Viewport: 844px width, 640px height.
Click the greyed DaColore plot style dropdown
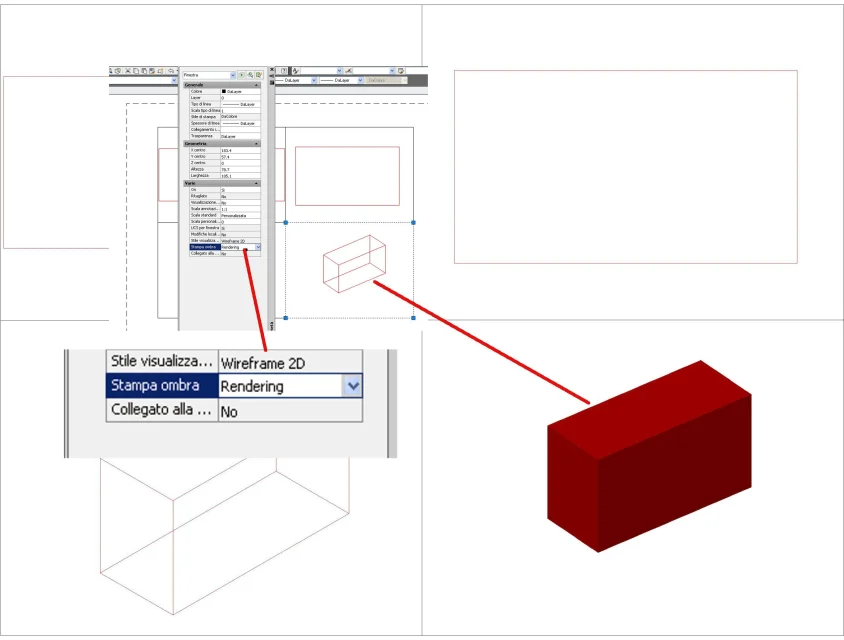pyautogui.click(x=386, y=80)
